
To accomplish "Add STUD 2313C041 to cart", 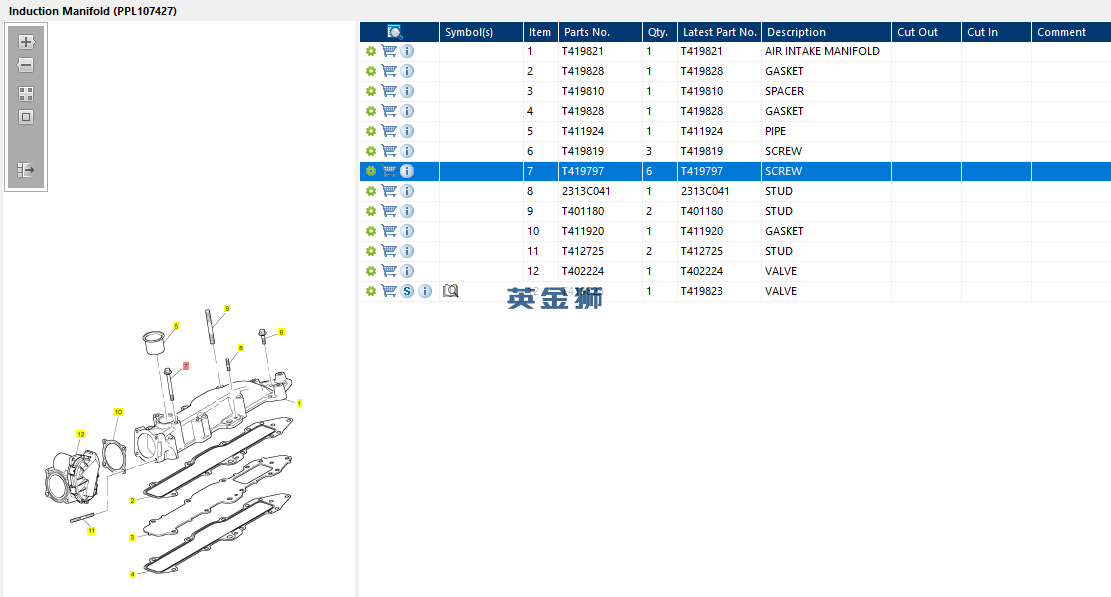I will [x=389, y=191].
